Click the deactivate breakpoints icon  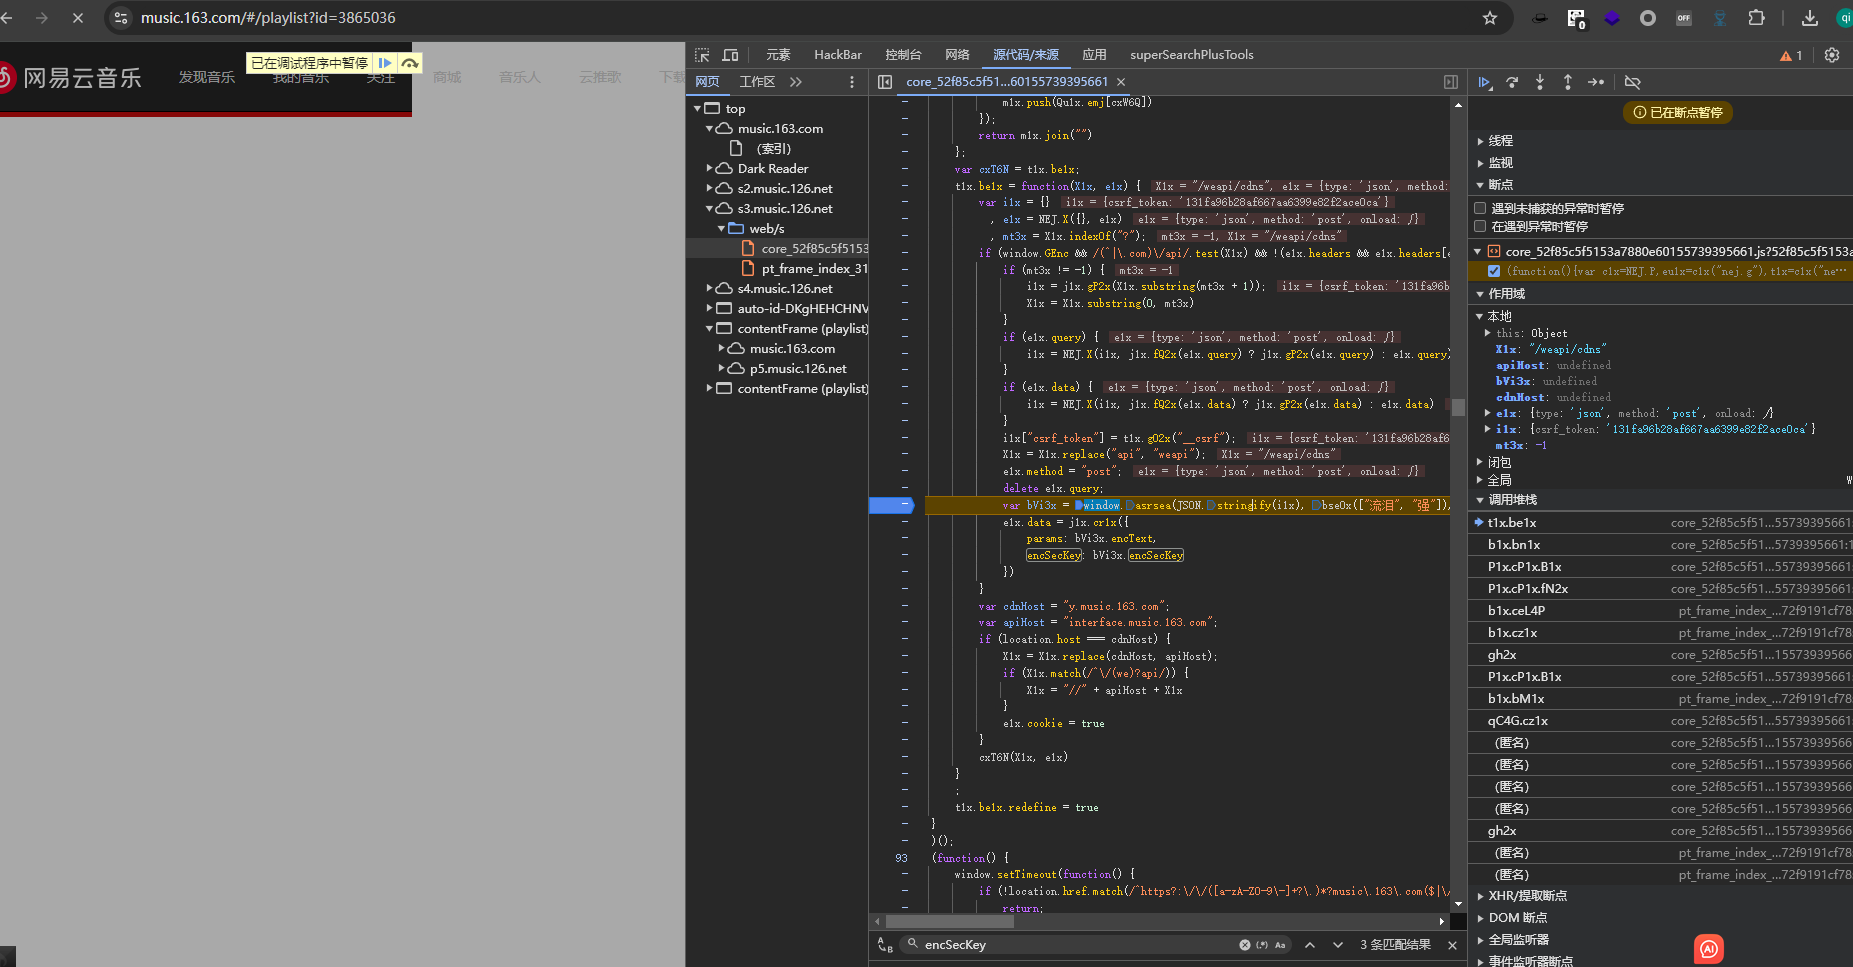pyautogui.click(x=1633, y=82)
